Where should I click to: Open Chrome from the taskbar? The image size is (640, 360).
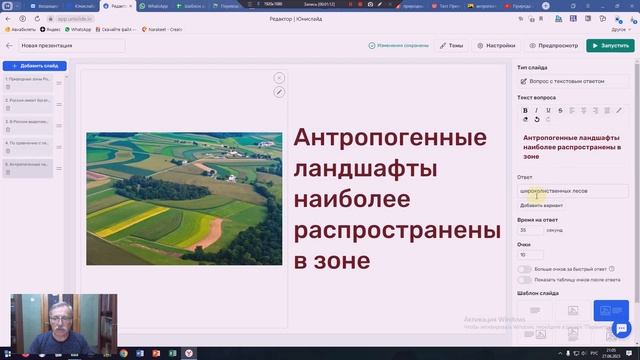pyautogui.click(x=124, y=353)
